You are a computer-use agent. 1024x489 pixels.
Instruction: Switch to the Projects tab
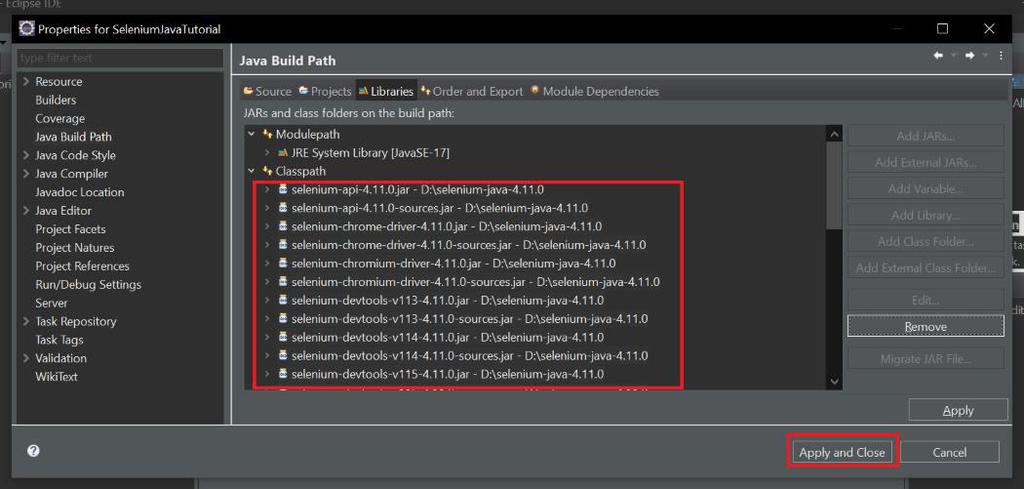pos(325,91)
